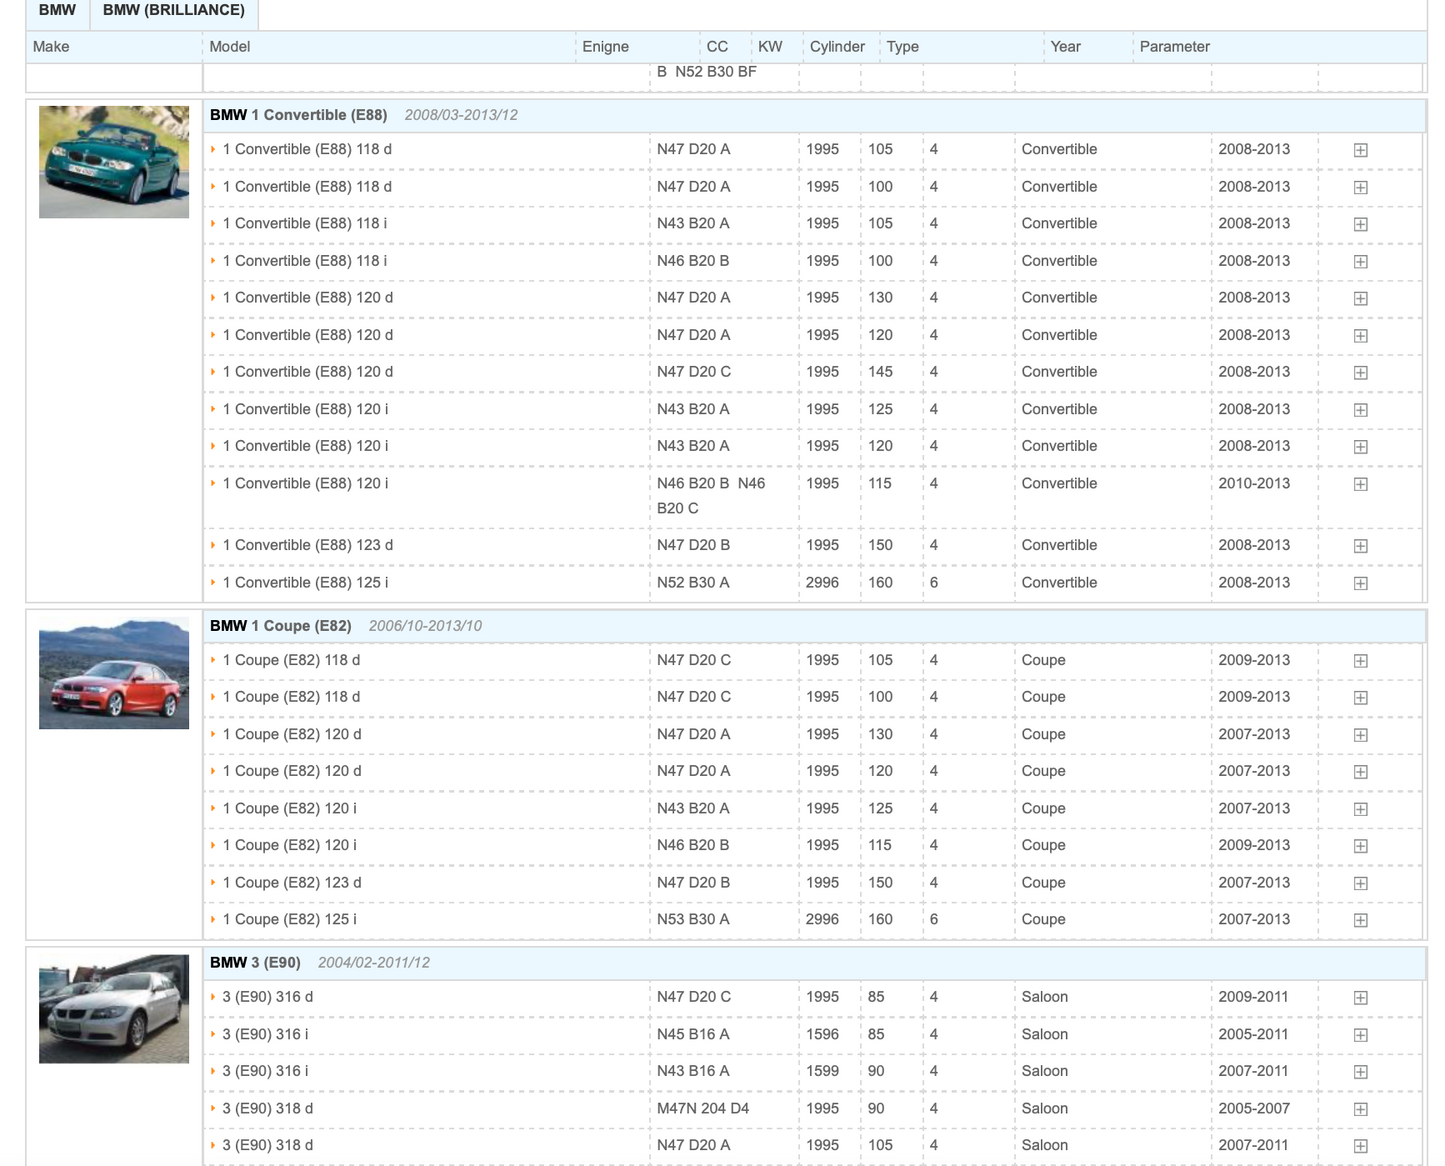Open model link 3 (E90) 316 d
Viewport: 1445px width, 1166px height.
click(x=268, y=997)
